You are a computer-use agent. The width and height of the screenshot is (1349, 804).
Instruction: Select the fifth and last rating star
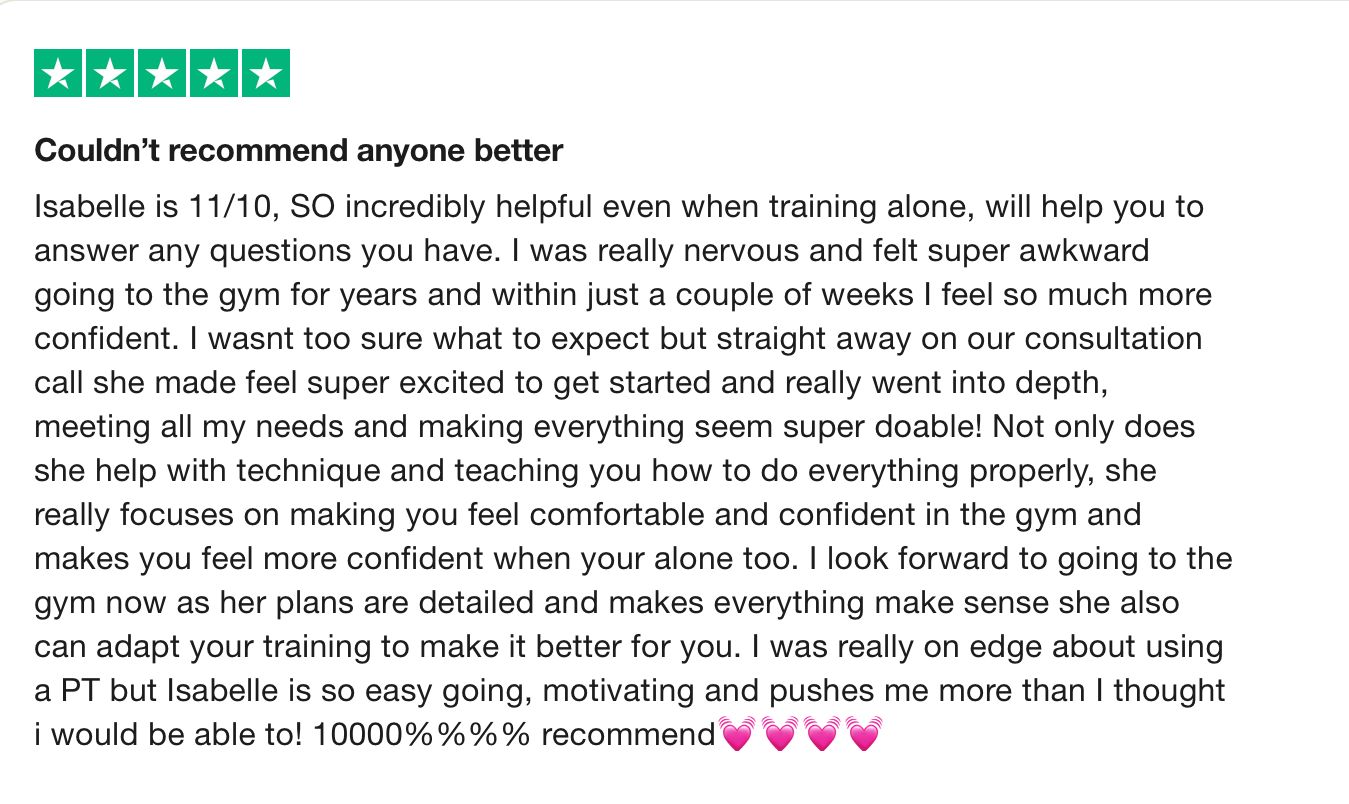pyautogui.click(x=265, y=72)
